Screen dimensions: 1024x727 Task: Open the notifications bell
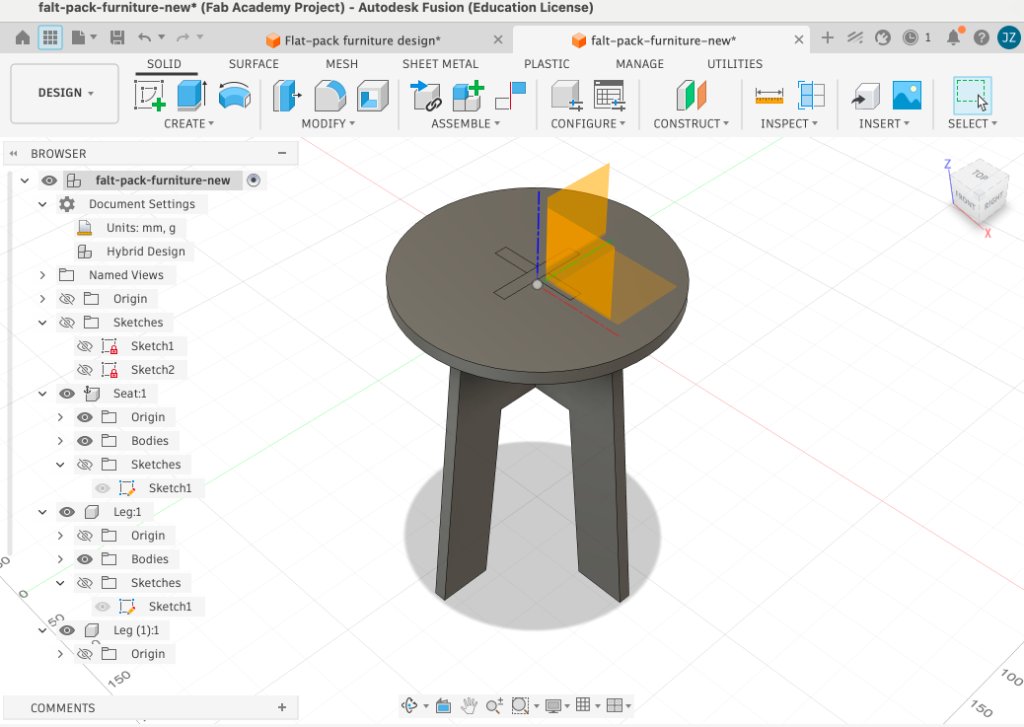click(953, 38)
